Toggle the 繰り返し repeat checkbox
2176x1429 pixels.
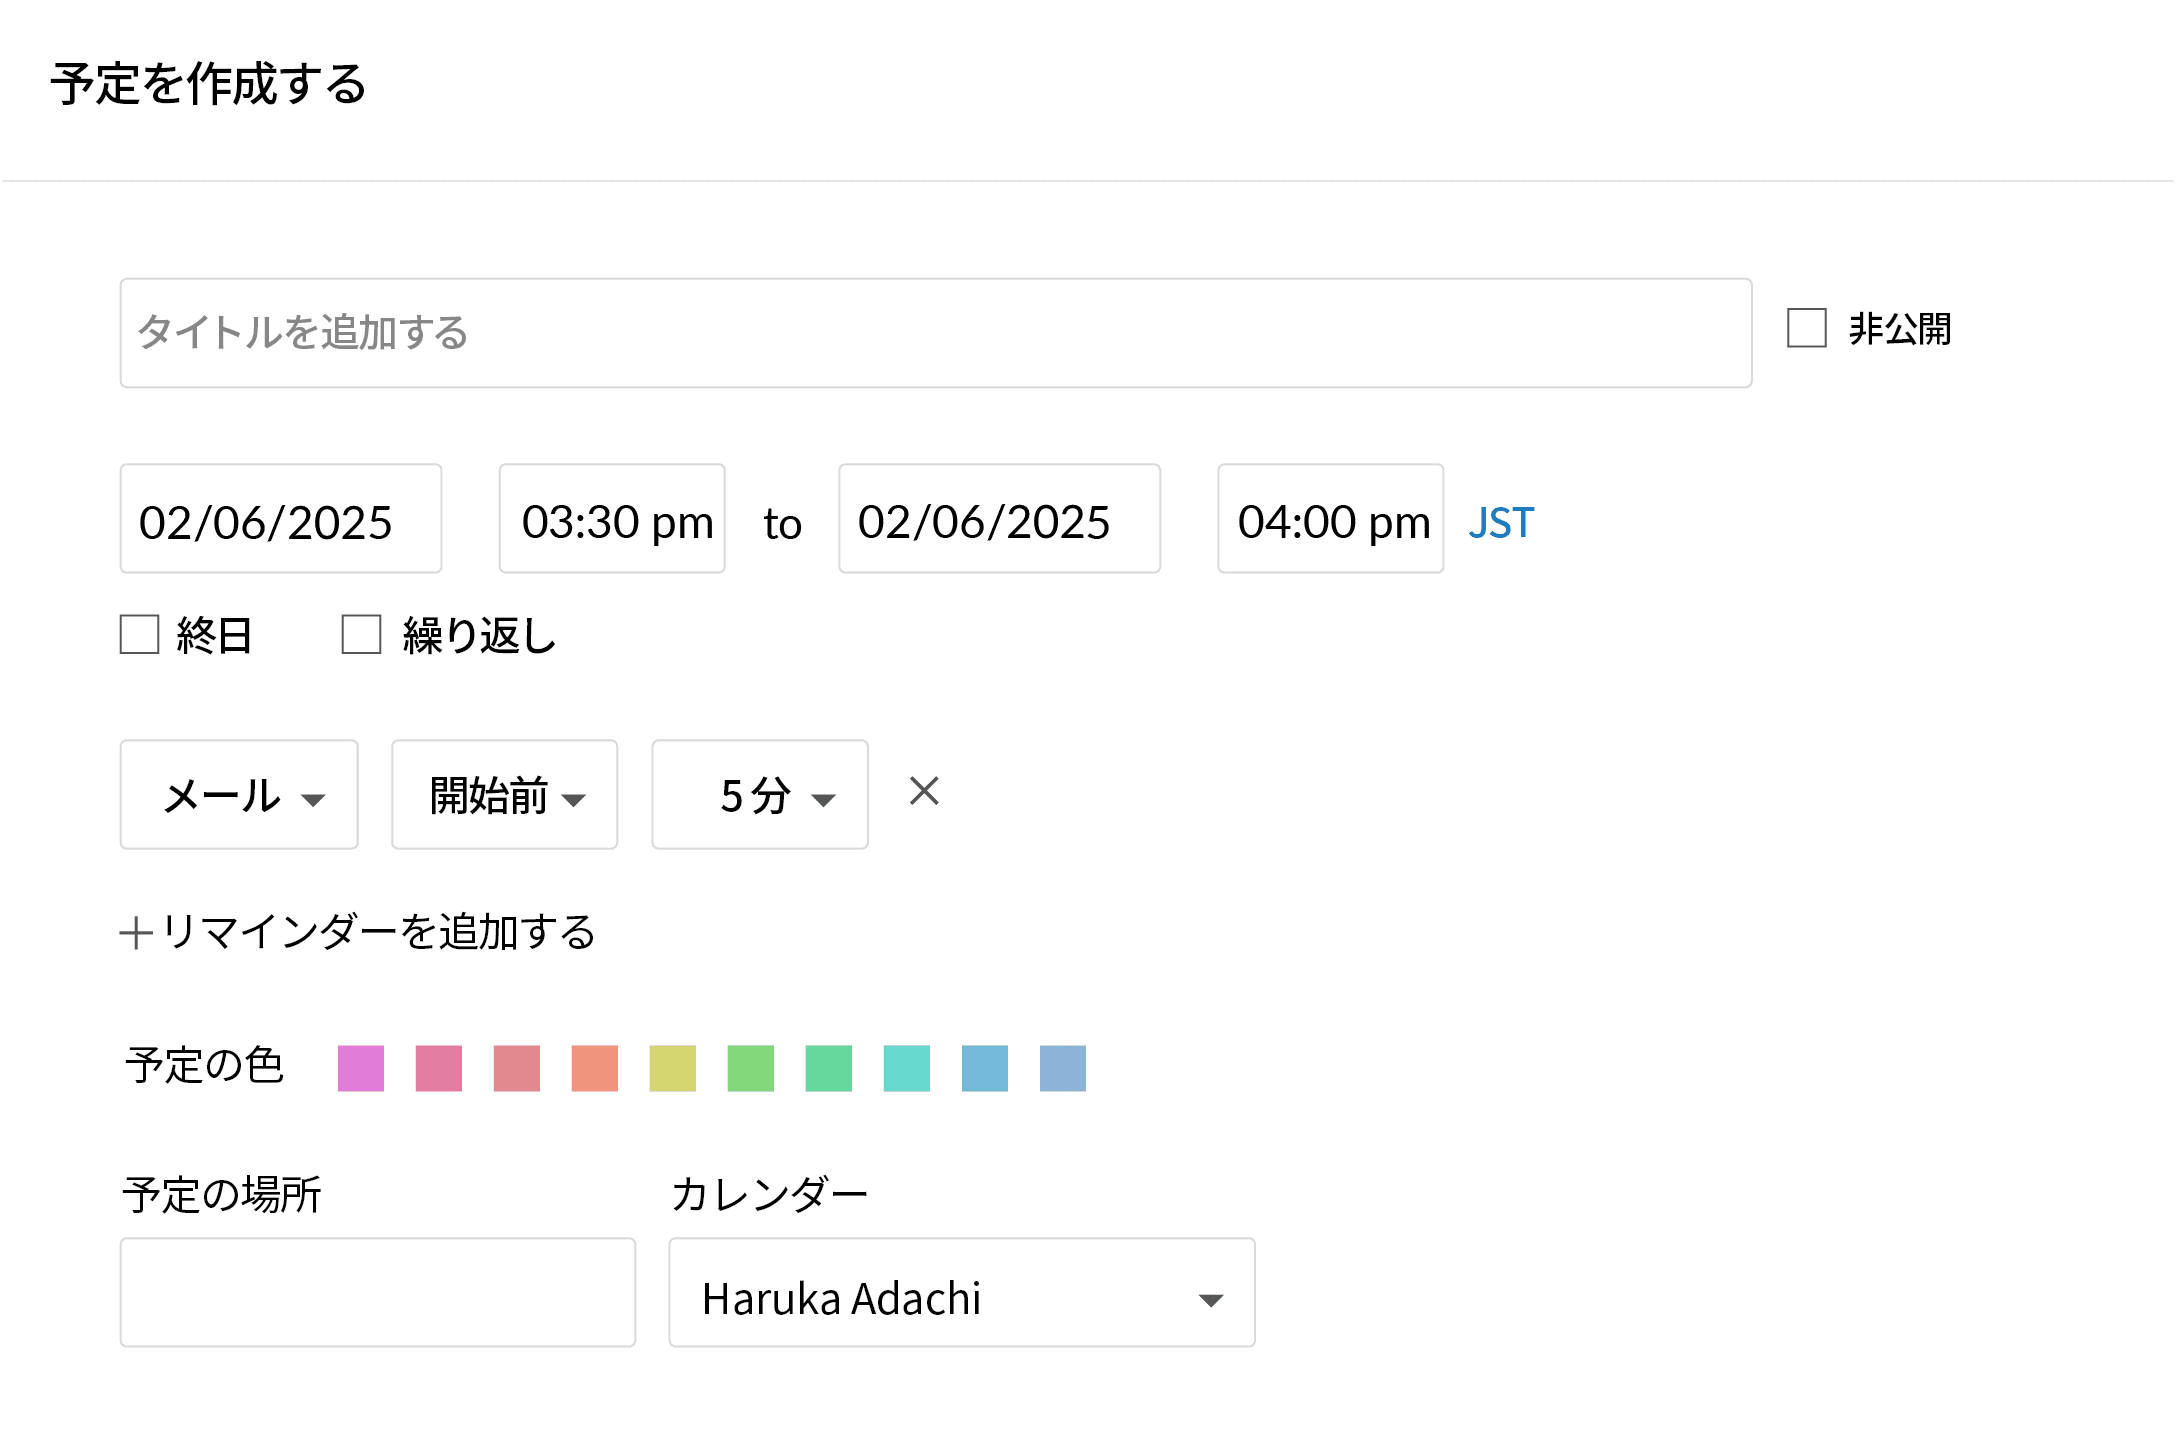(x=361, y=634)
